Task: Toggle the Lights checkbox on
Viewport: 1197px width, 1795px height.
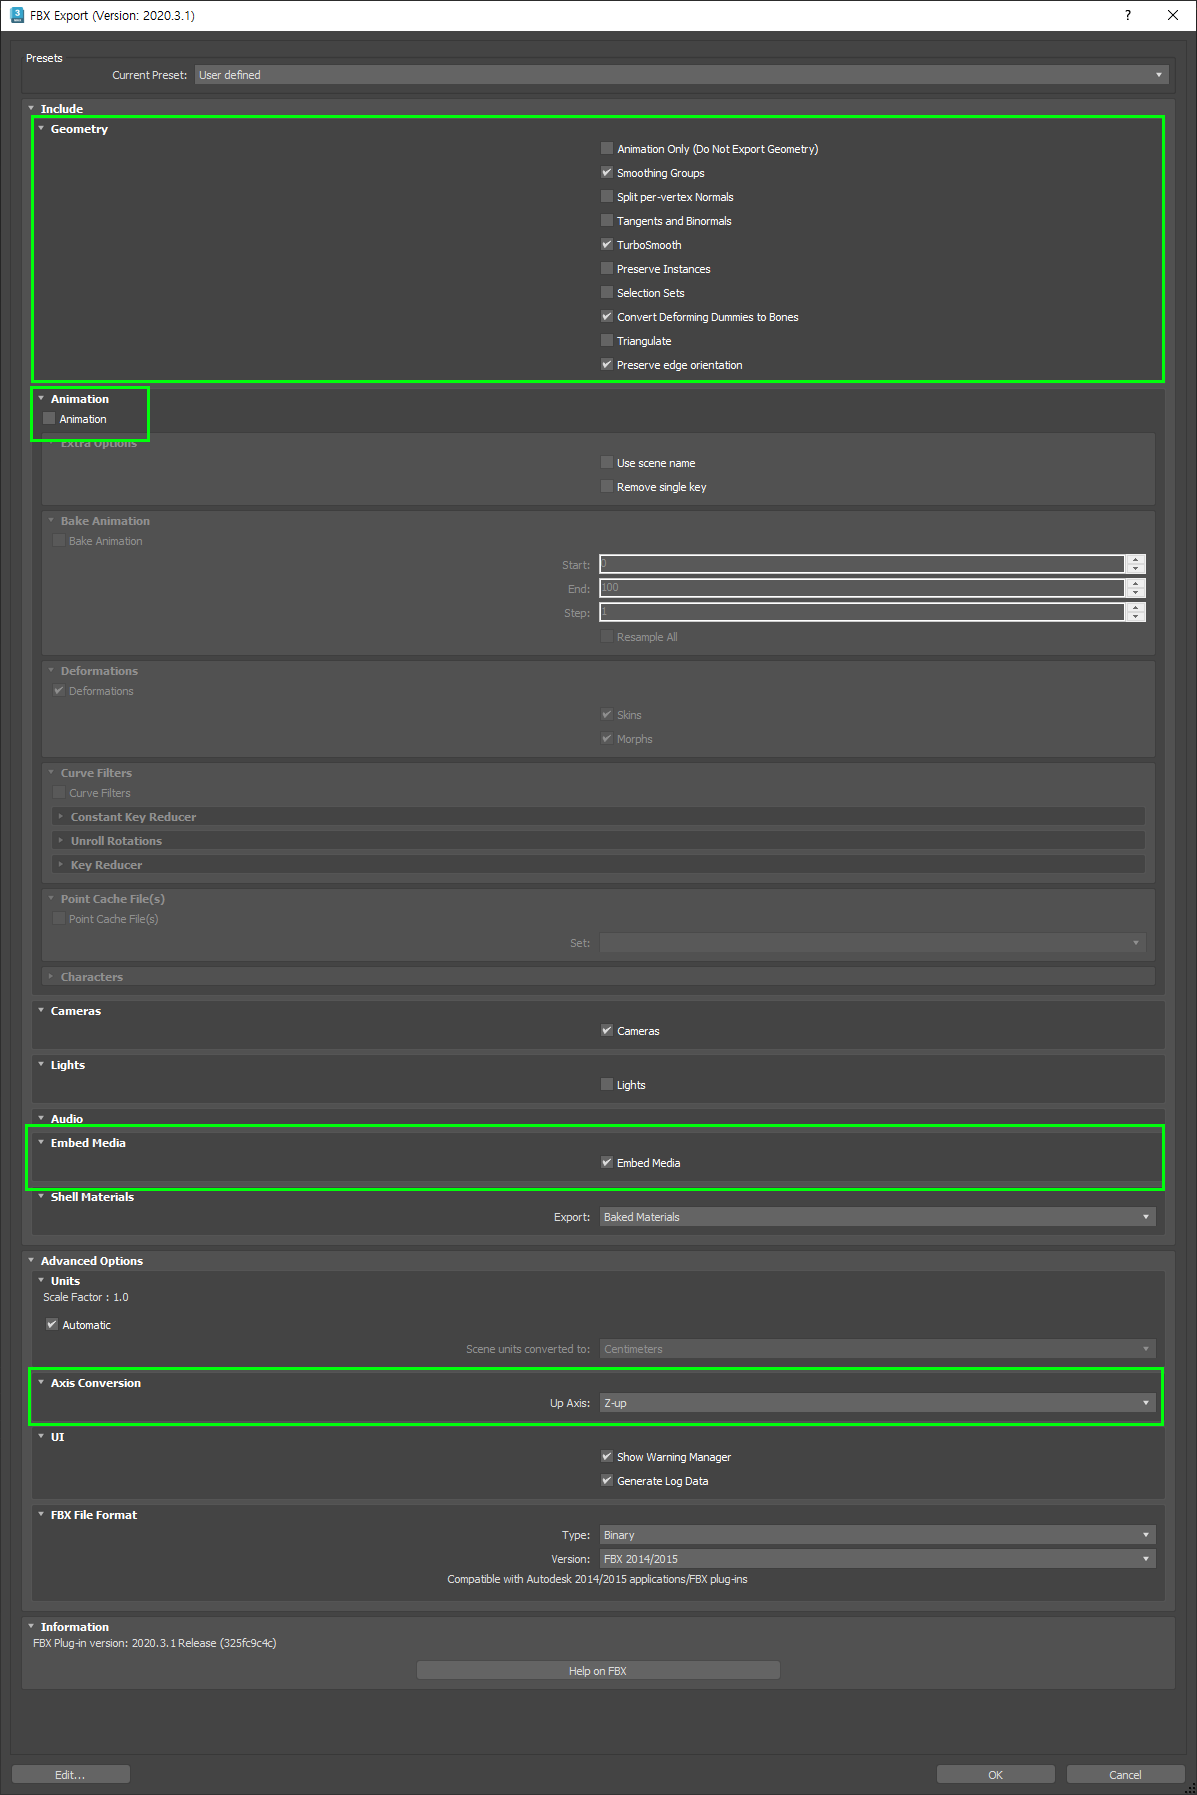Action: [607, 1085]
